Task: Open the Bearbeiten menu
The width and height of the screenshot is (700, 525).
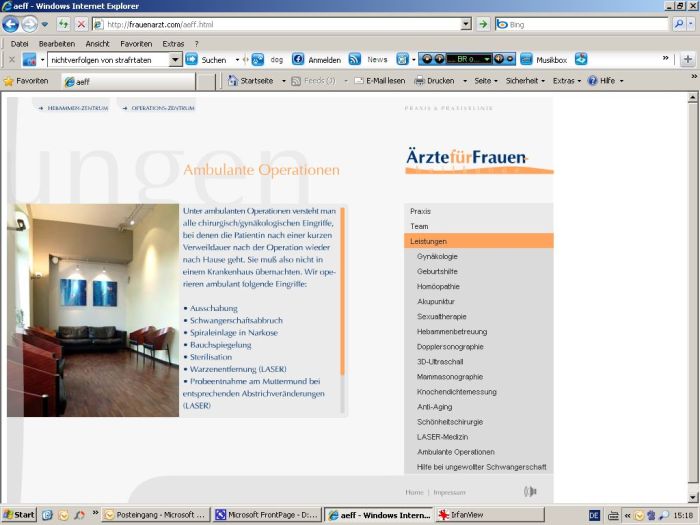Action: [x=57, y=44]
